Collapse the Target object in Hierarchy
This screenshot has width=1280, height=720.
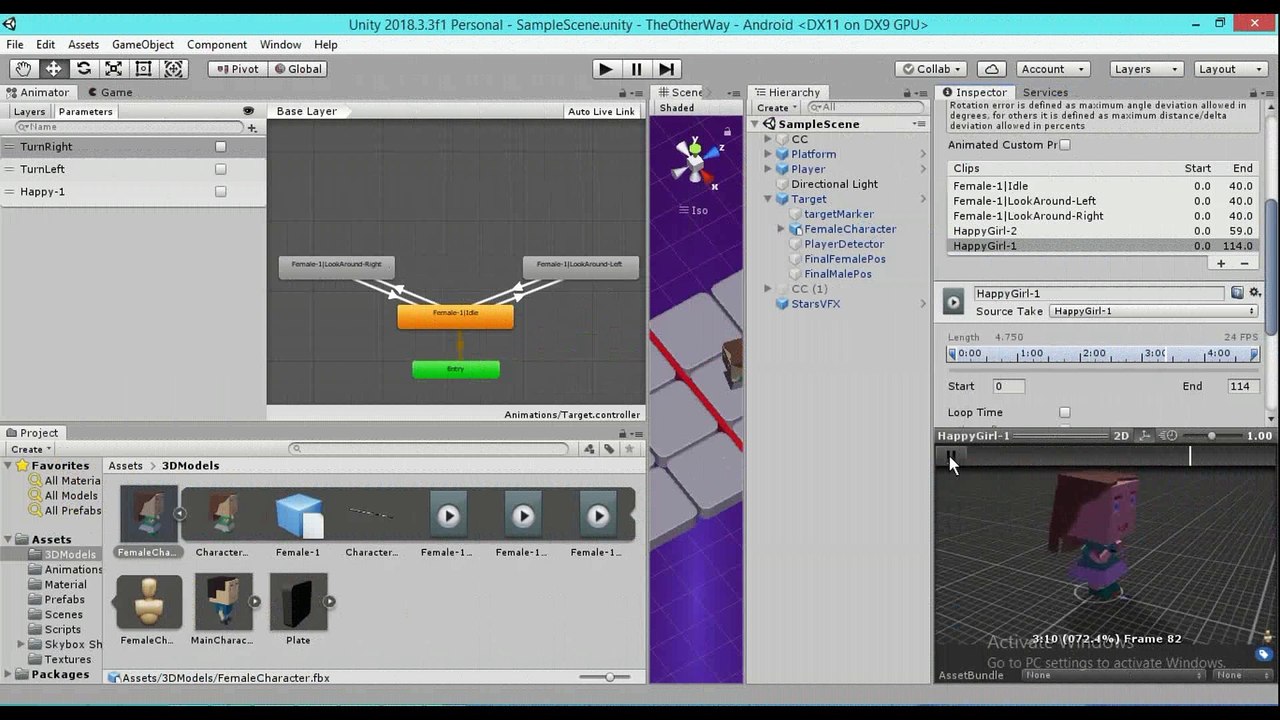click(x=768, y=199)
